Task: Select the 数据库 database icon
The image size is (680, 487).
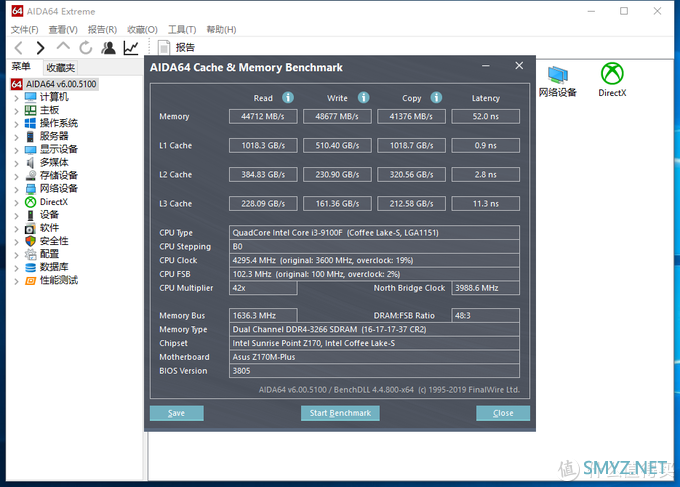Action: [x=30, y=267]
